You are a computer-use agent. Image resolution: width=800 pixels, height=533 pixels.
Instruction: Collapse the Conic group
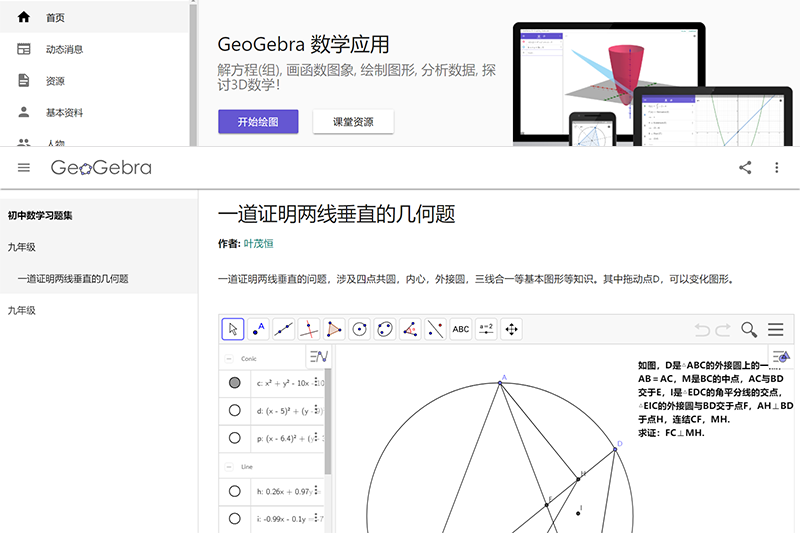(229, 359)
